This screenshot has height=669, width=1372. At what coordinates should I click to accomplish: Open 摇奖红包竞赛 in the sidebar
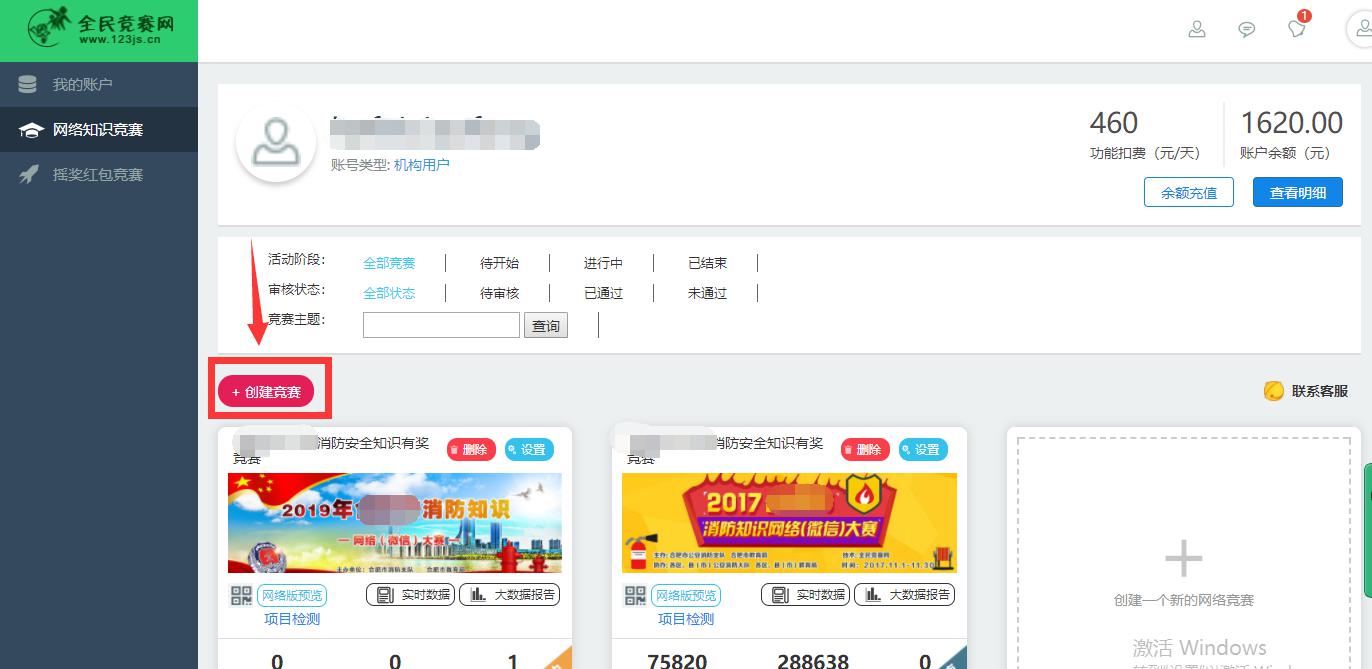98,175
